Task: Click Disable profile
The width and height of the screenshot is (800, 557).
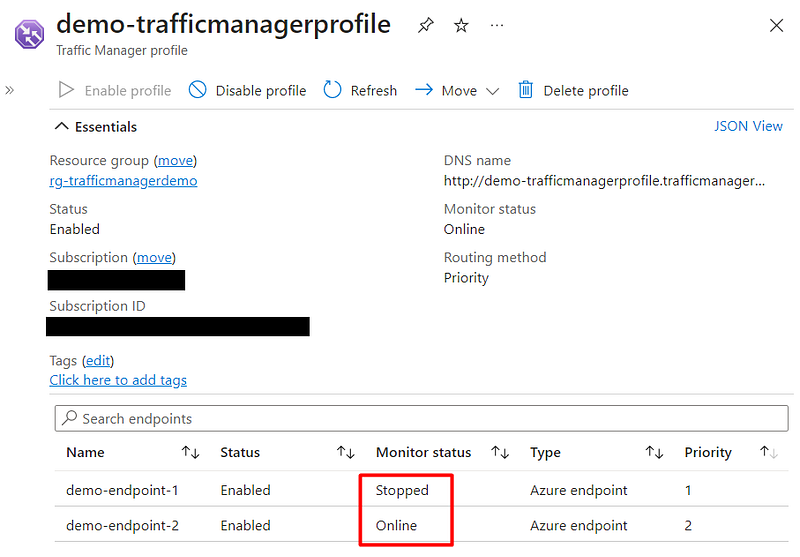Action: click(247, 90)
